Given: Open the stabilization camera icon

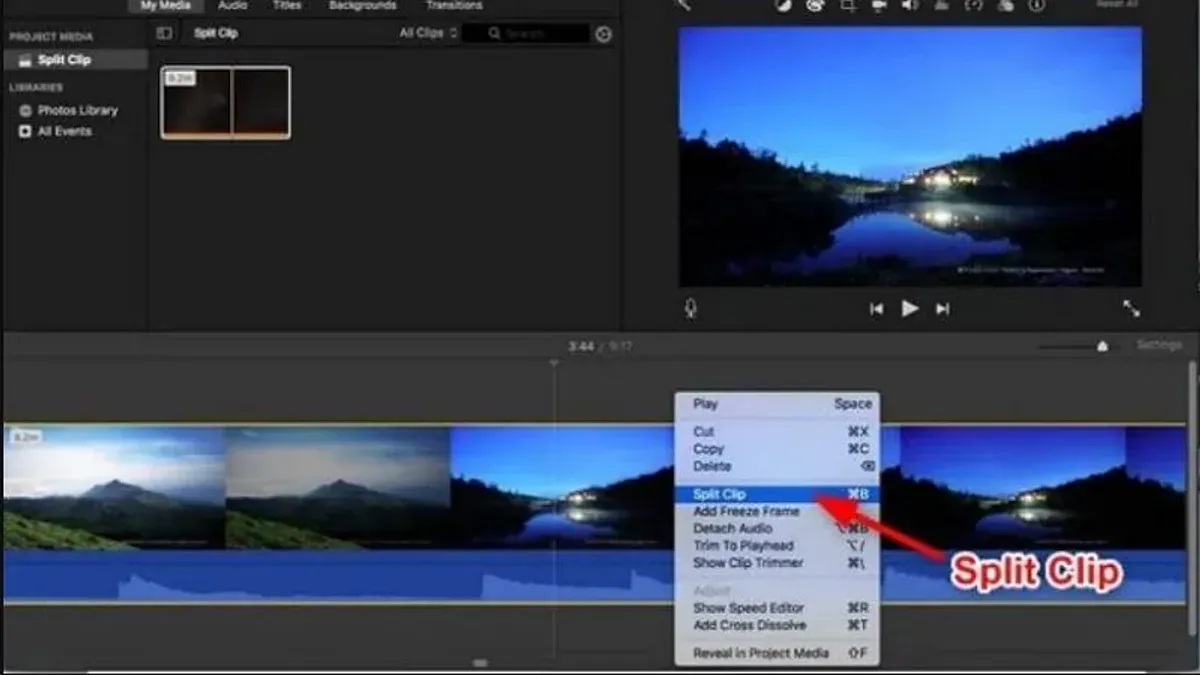Looking at the screenshot, I should point(879,5).
